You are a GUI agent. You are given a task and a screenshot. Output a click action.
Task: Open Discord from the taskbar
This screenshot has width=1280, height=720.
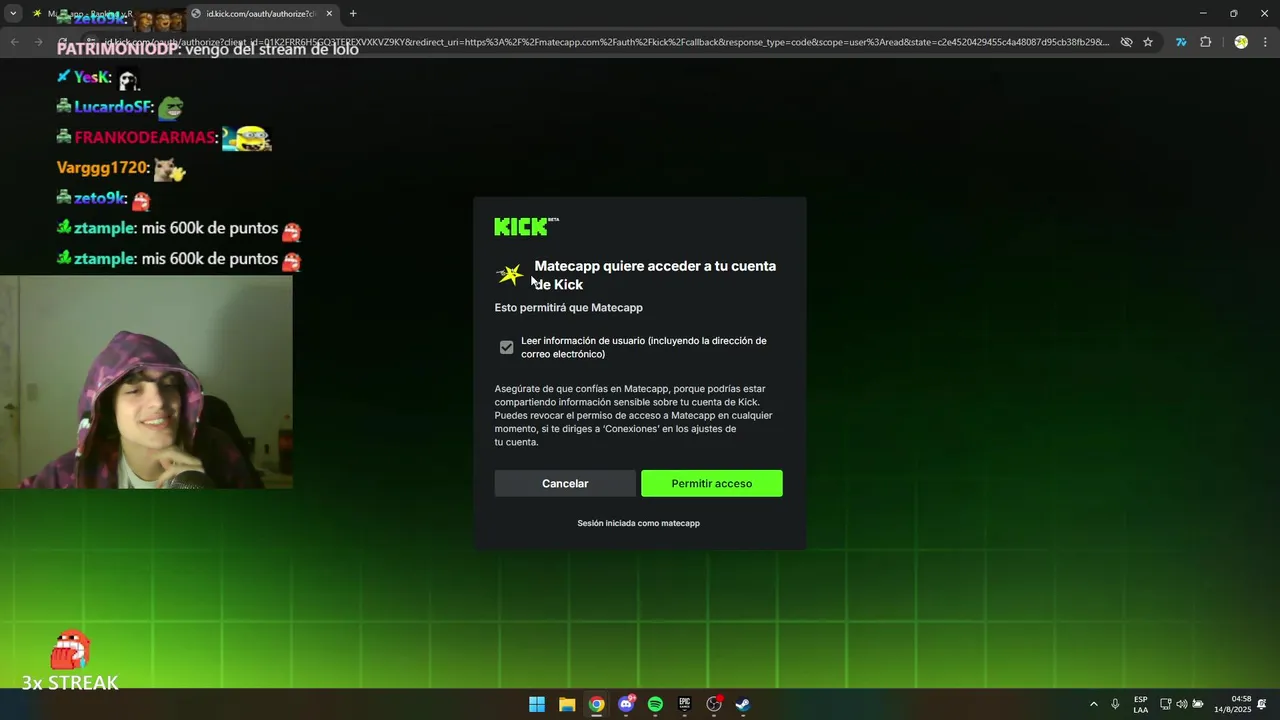pyautogui.click(x=626, y=704)
